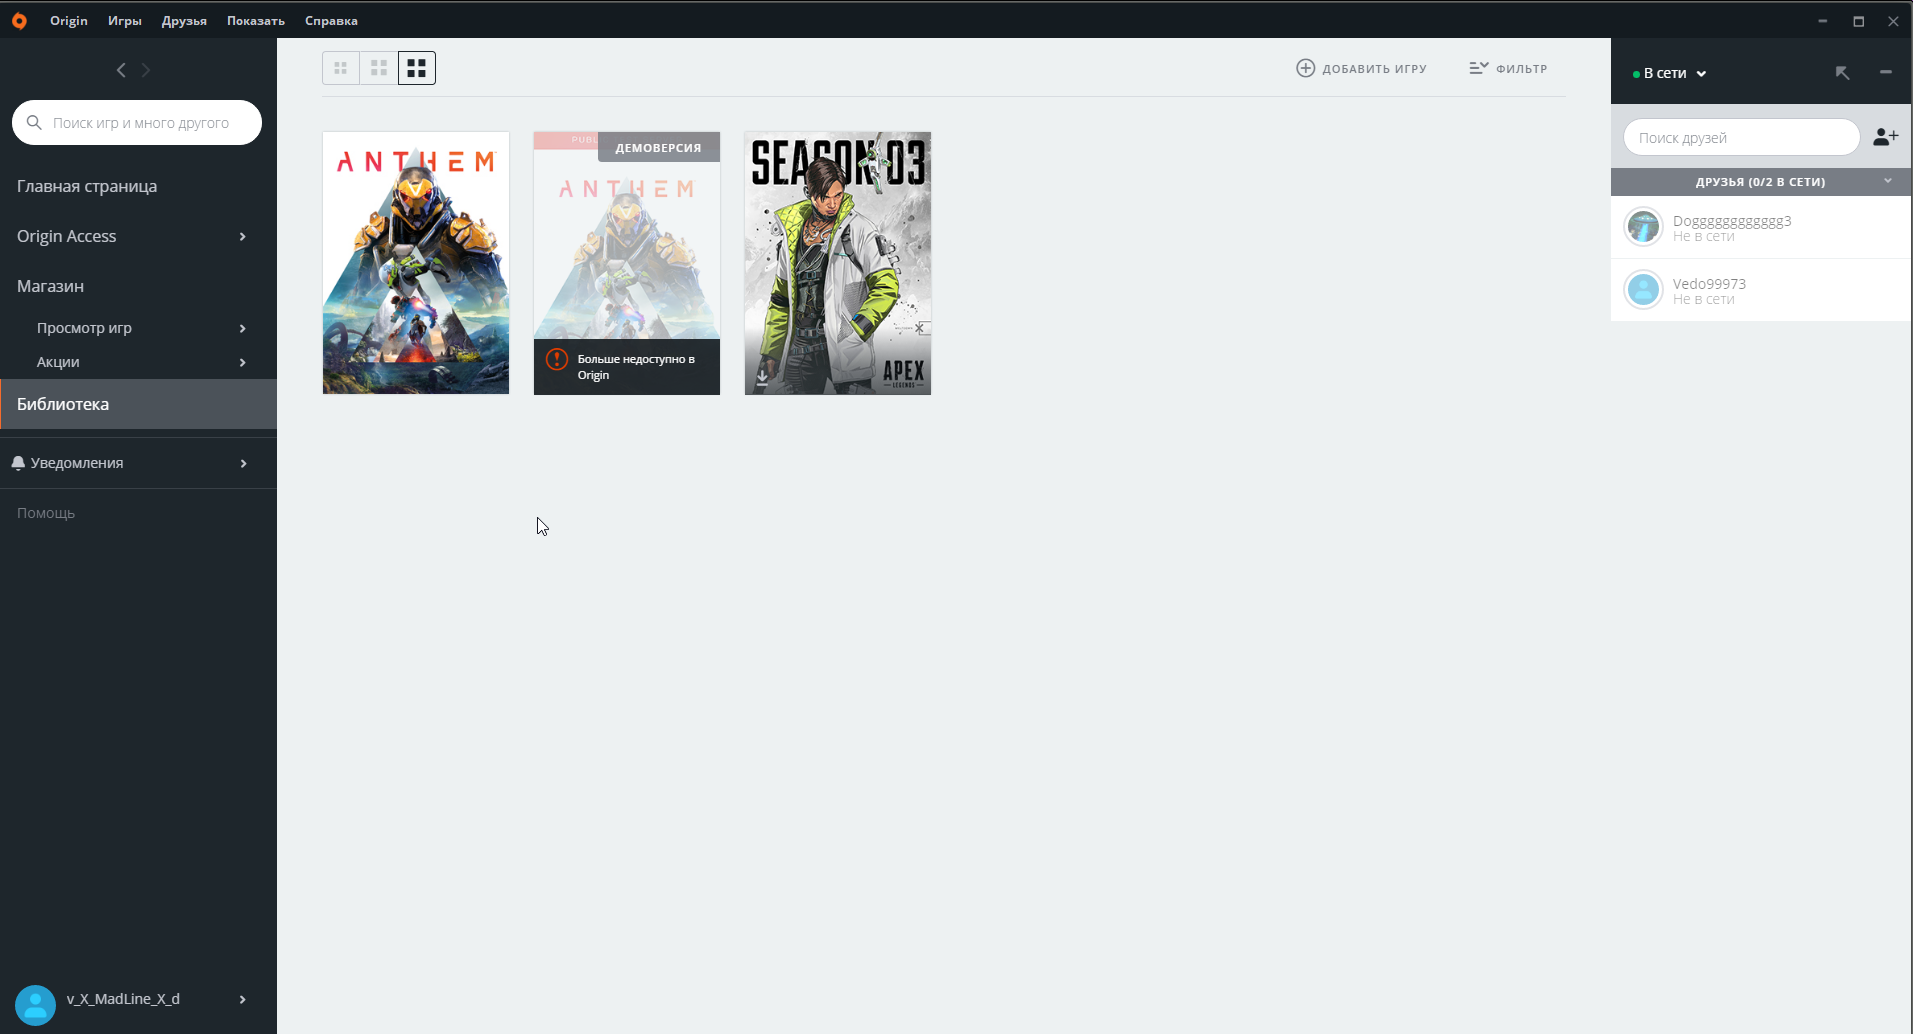Open the Anthem demo tile
This screenshot has width=1913, height=1034.
tap(627, 263)
